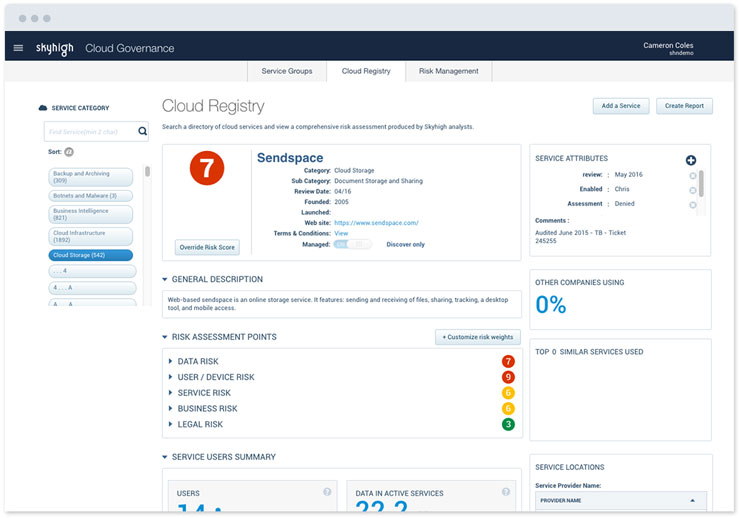Click the category list scrollbar
This screenshot has height=518, width=740.
point(147,172)
